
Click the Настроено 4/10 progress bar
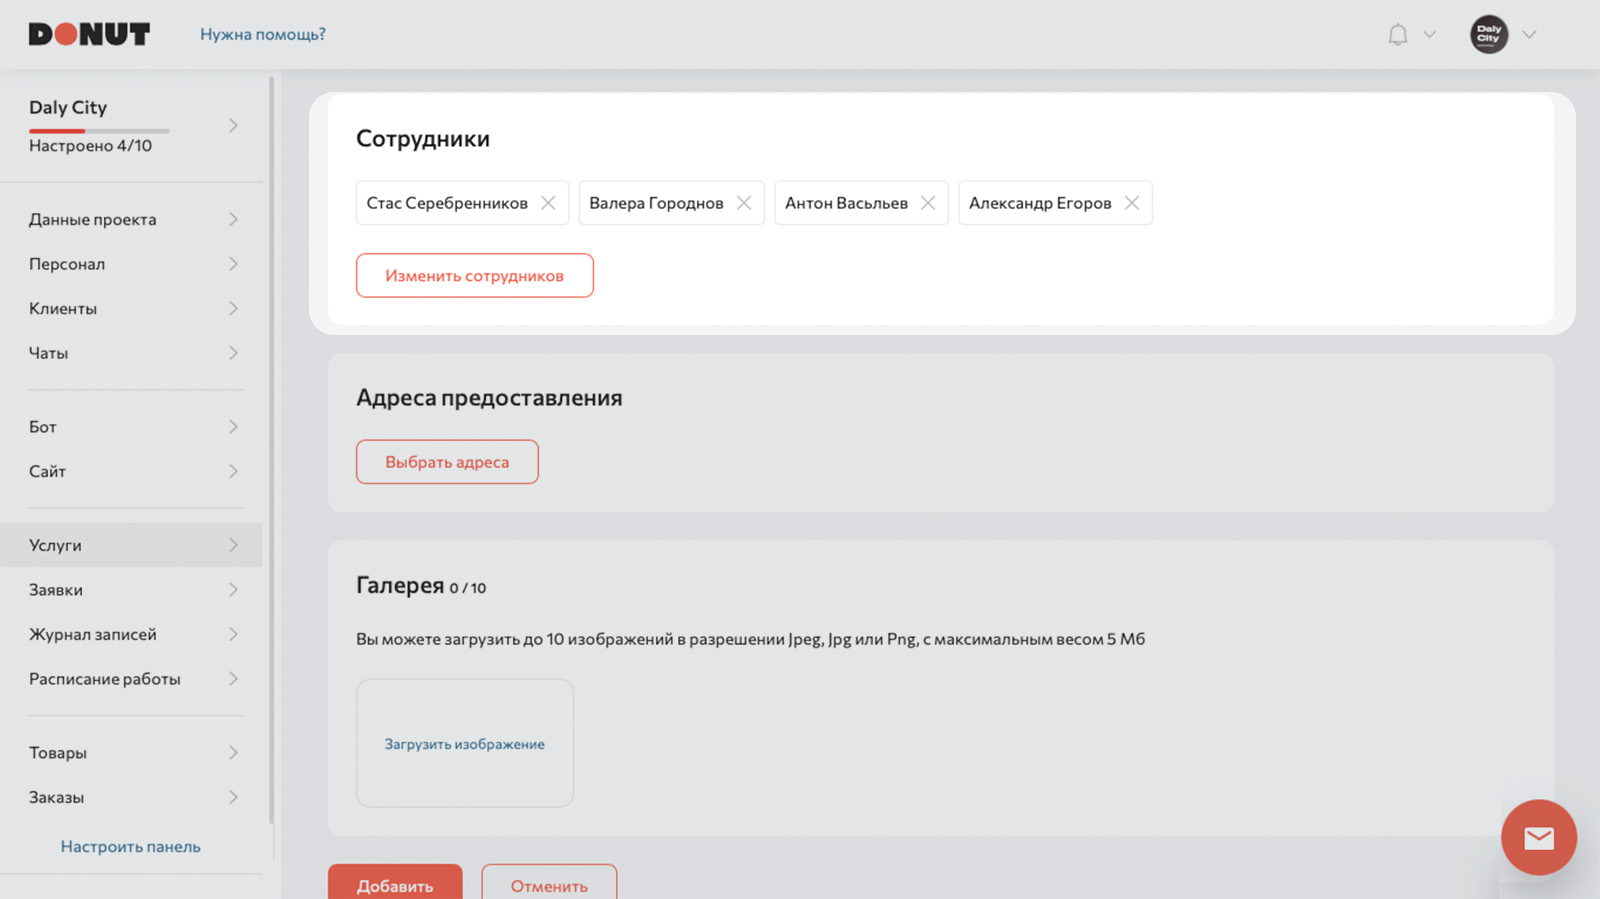point(99,131)
